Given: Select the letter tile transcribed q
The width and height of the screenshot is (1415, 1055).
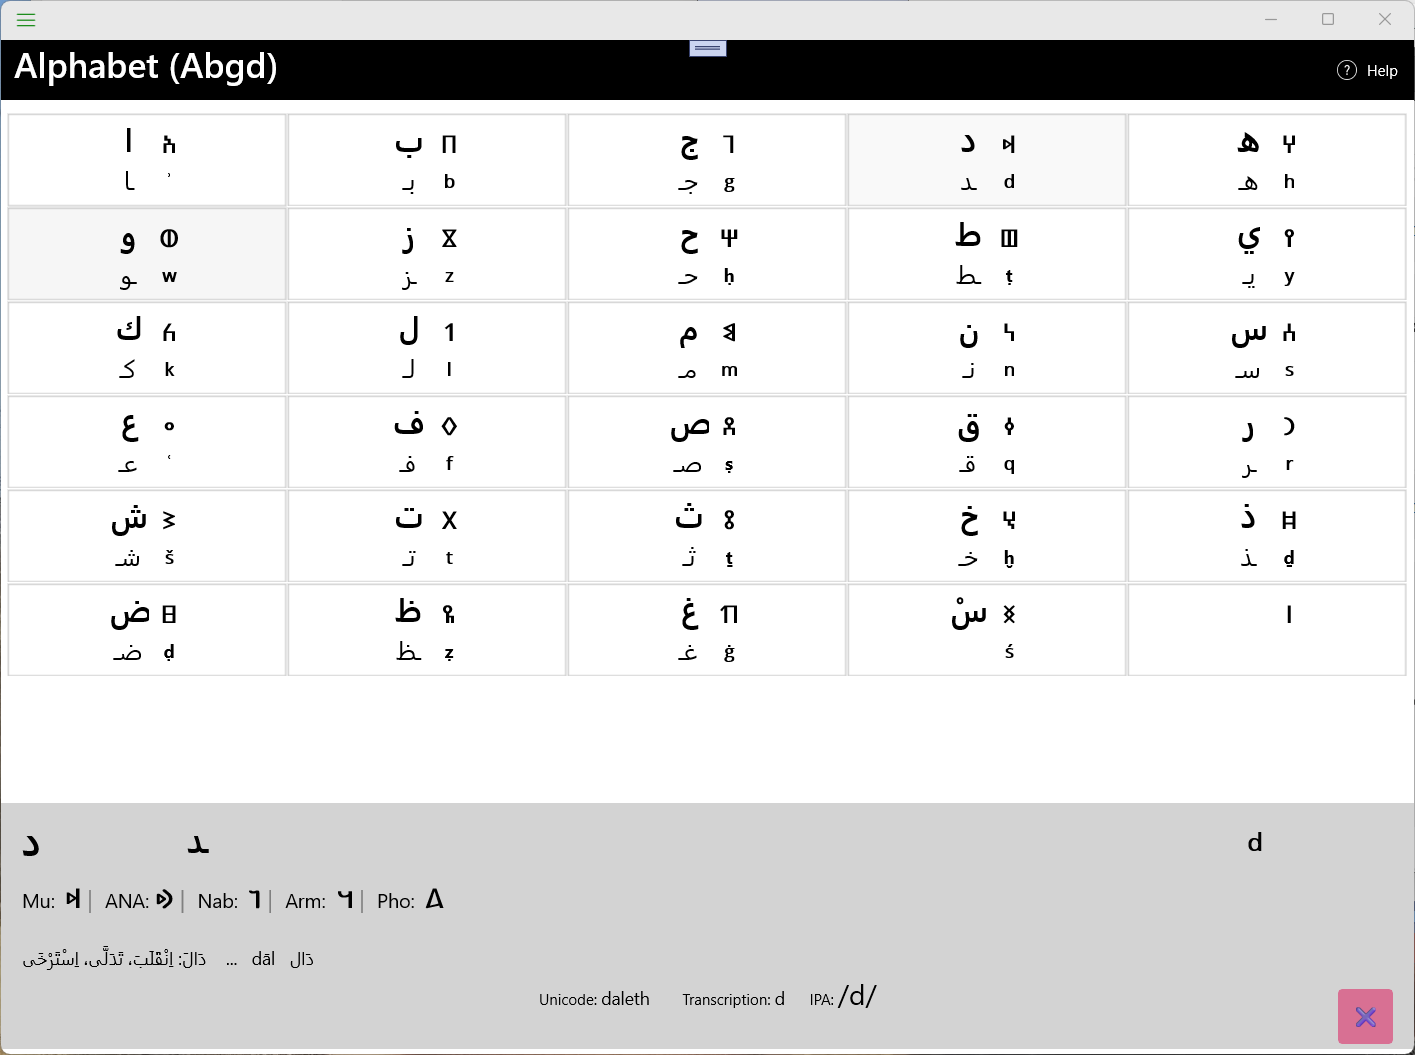Looking at the screenshot, I should point(987,442).
